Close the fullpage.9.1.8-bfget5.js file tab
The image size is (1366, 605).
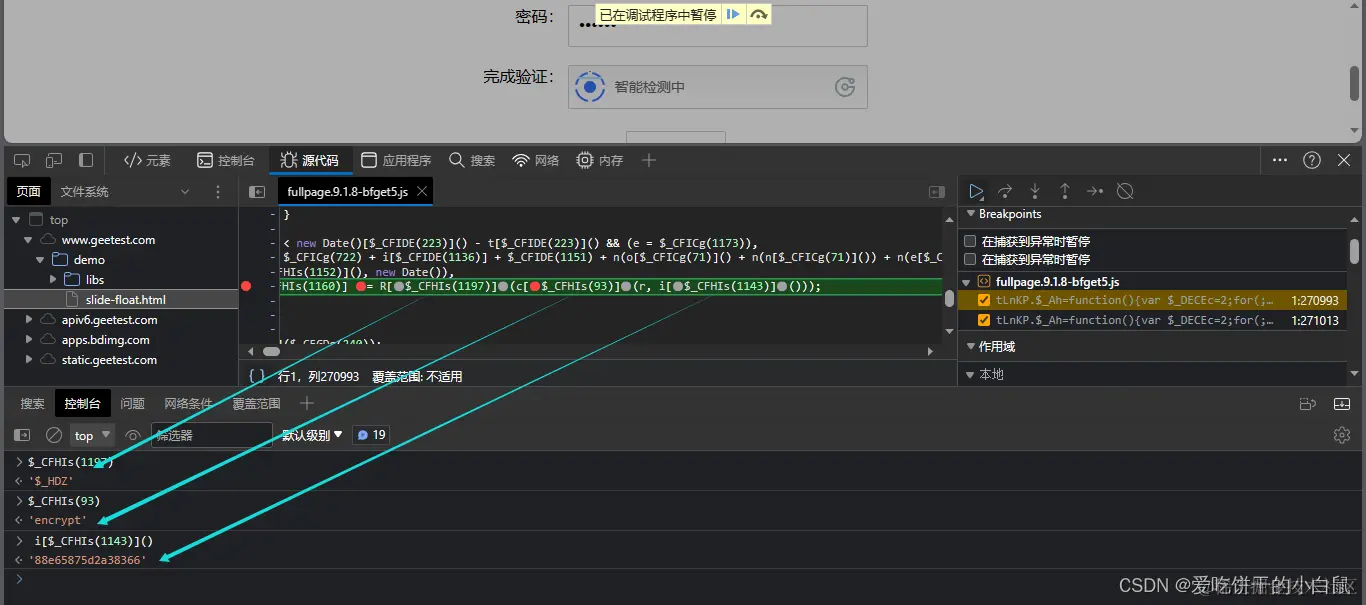point(422,191)
